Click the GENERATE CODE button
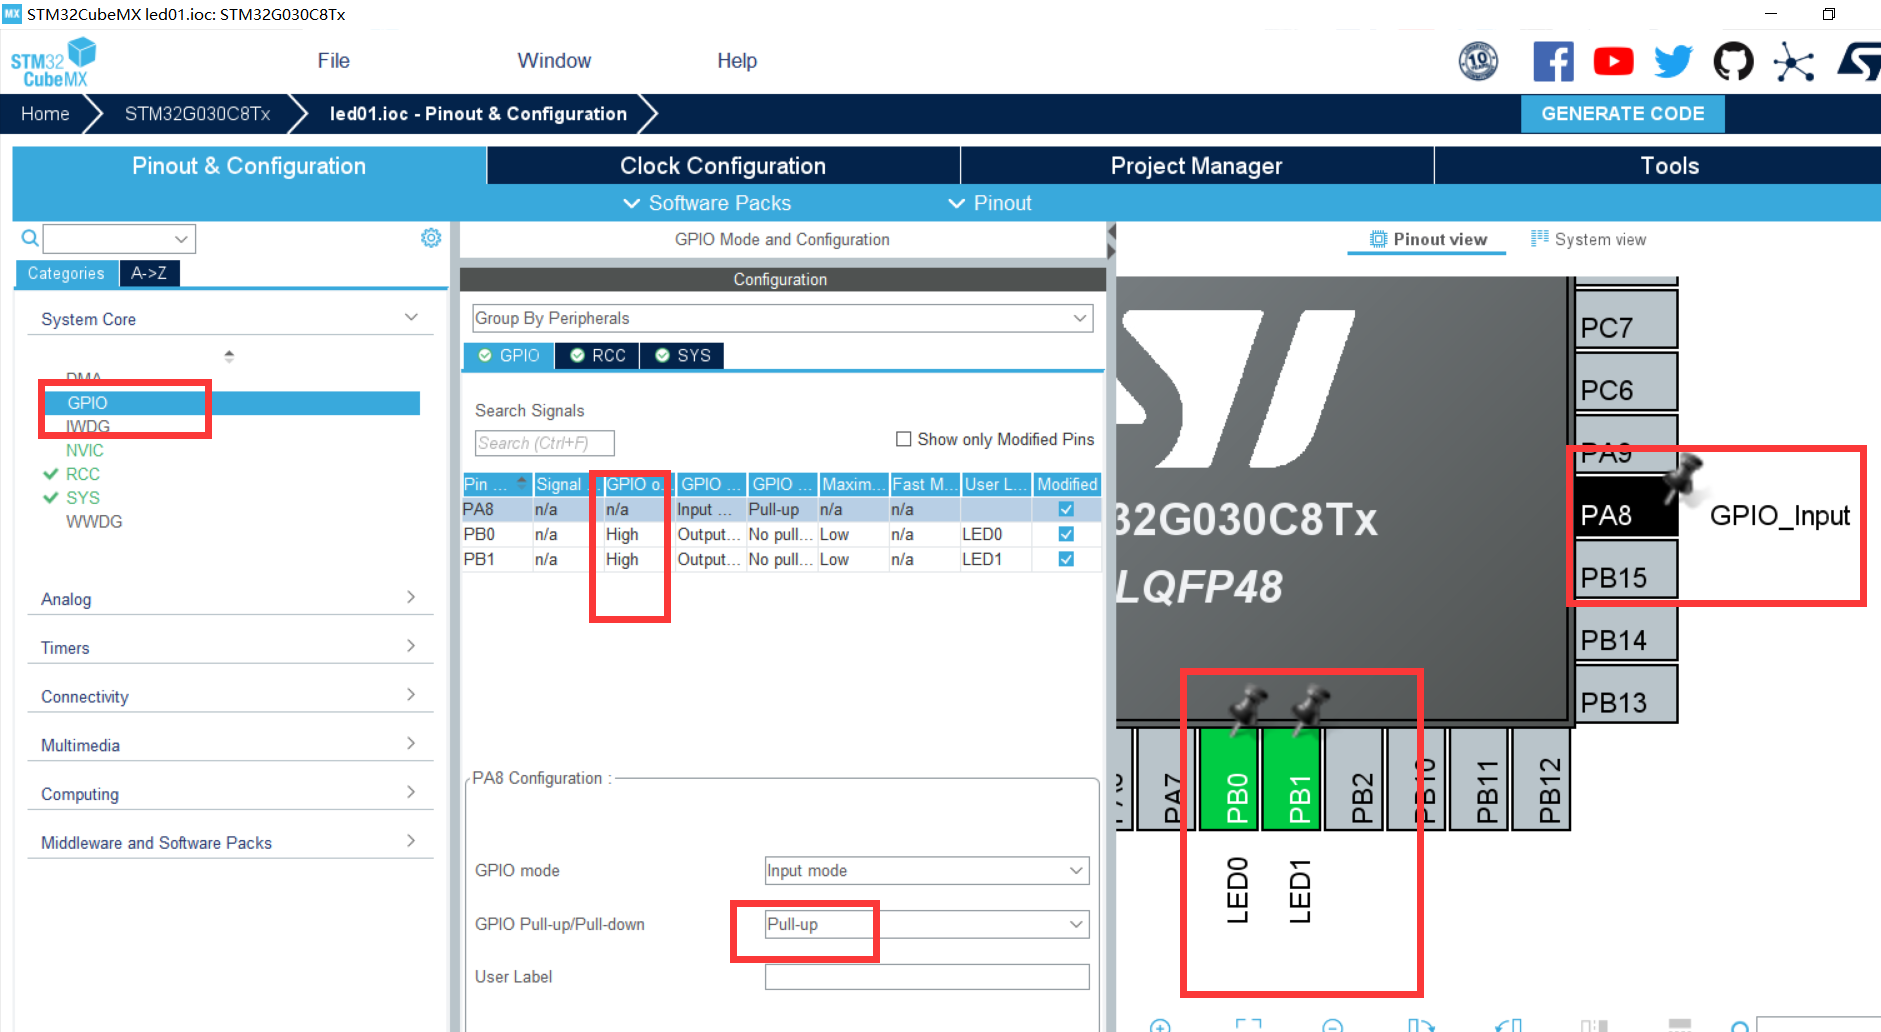Screen dimensions: 1881x1032 (x=1622, y=114)
